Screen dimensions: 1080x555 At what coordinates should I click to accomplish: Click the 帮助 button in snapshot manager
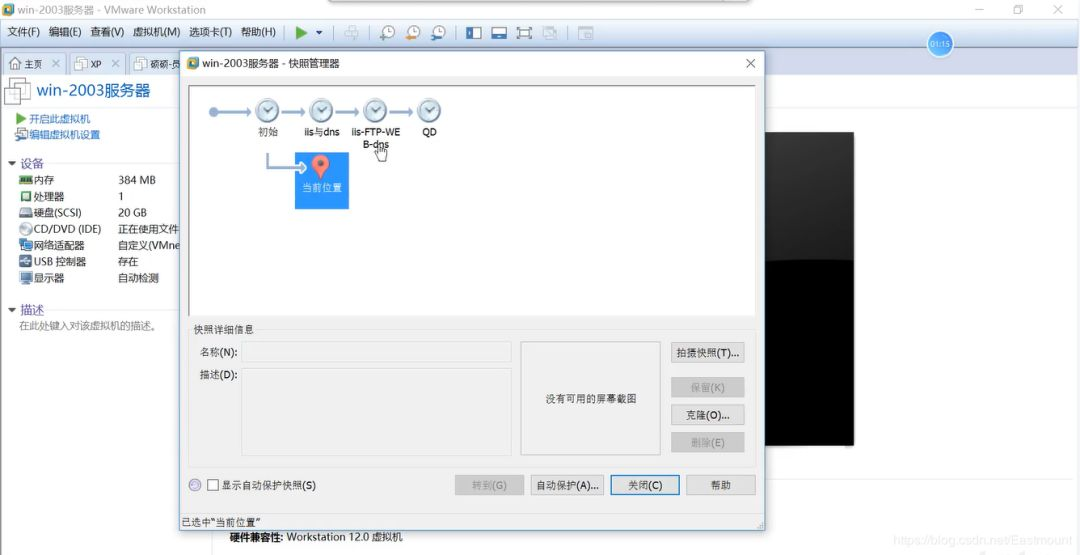[720, 485]
